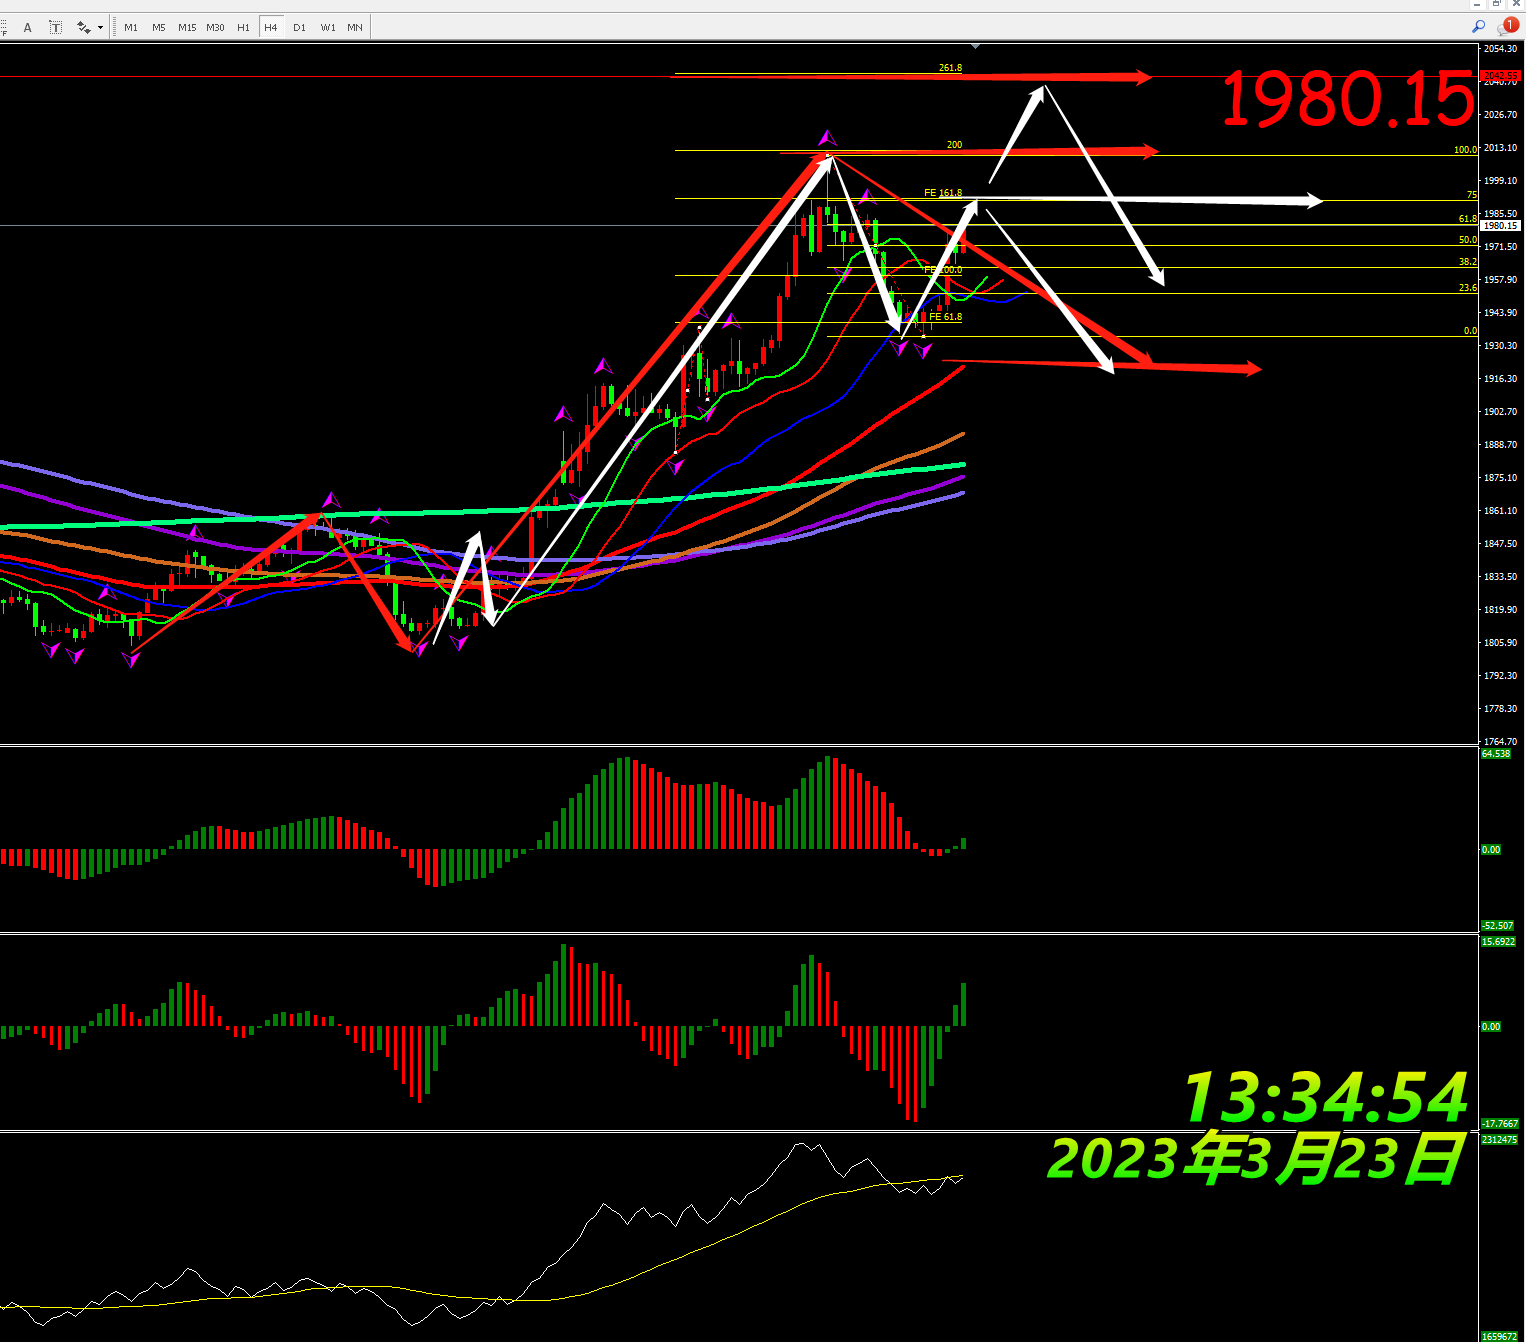1526x1342 pixels.
Task: Select the text 'A' drawing tool
Action: tap(28, 27)
